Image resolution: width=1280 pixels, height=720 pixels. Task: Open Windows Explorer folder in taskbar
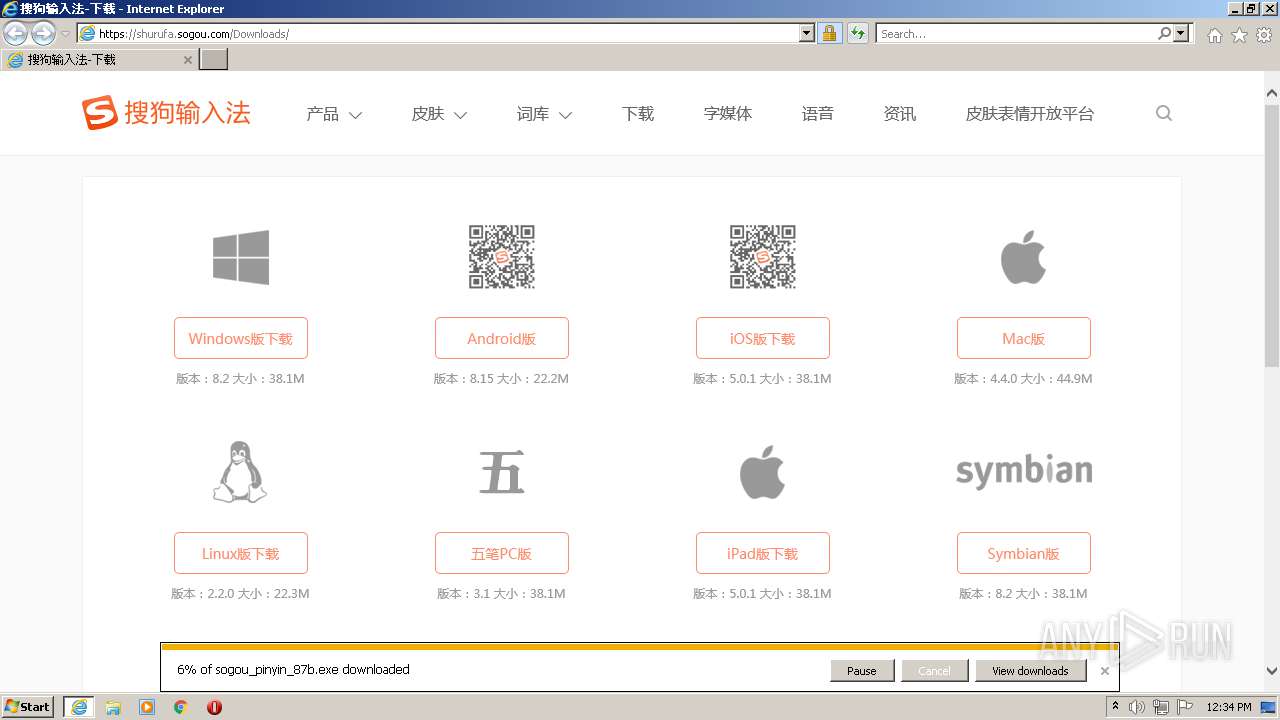pos(113,707)
